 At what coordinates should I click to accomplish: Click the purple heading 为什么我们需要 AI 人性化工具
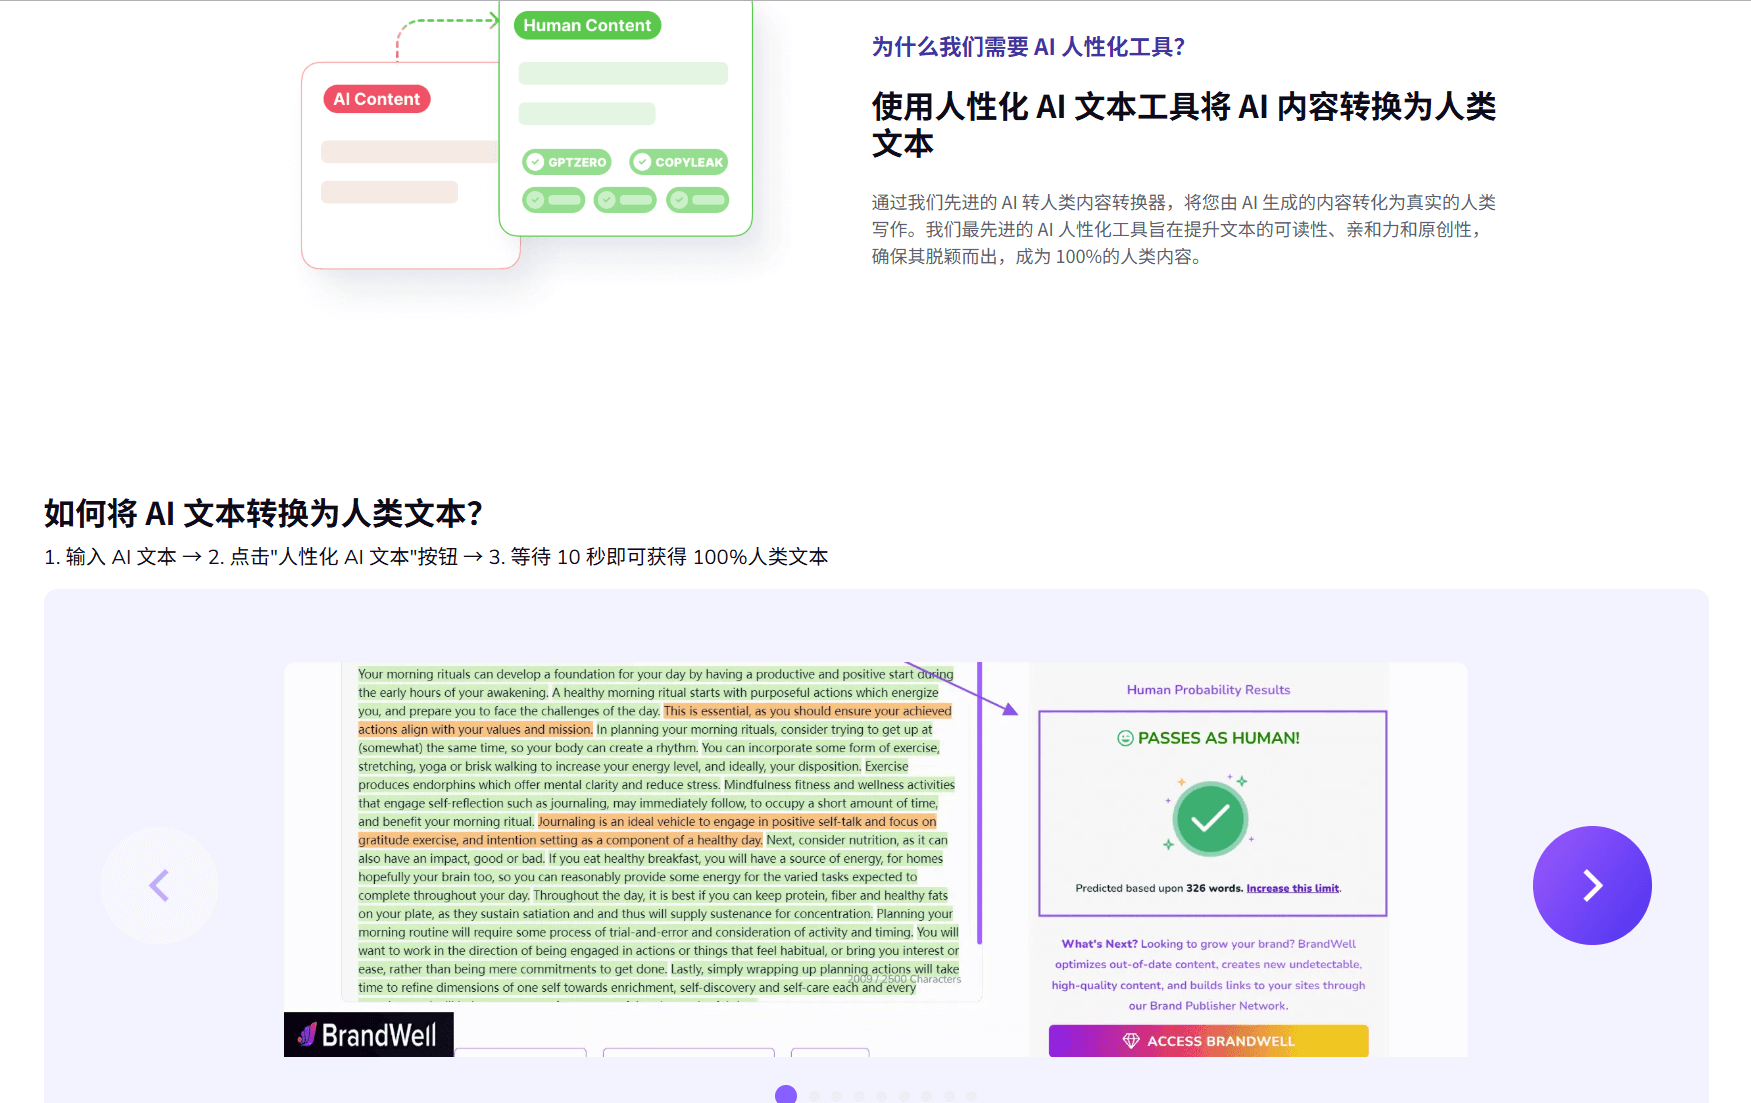tap(1026, 46)
